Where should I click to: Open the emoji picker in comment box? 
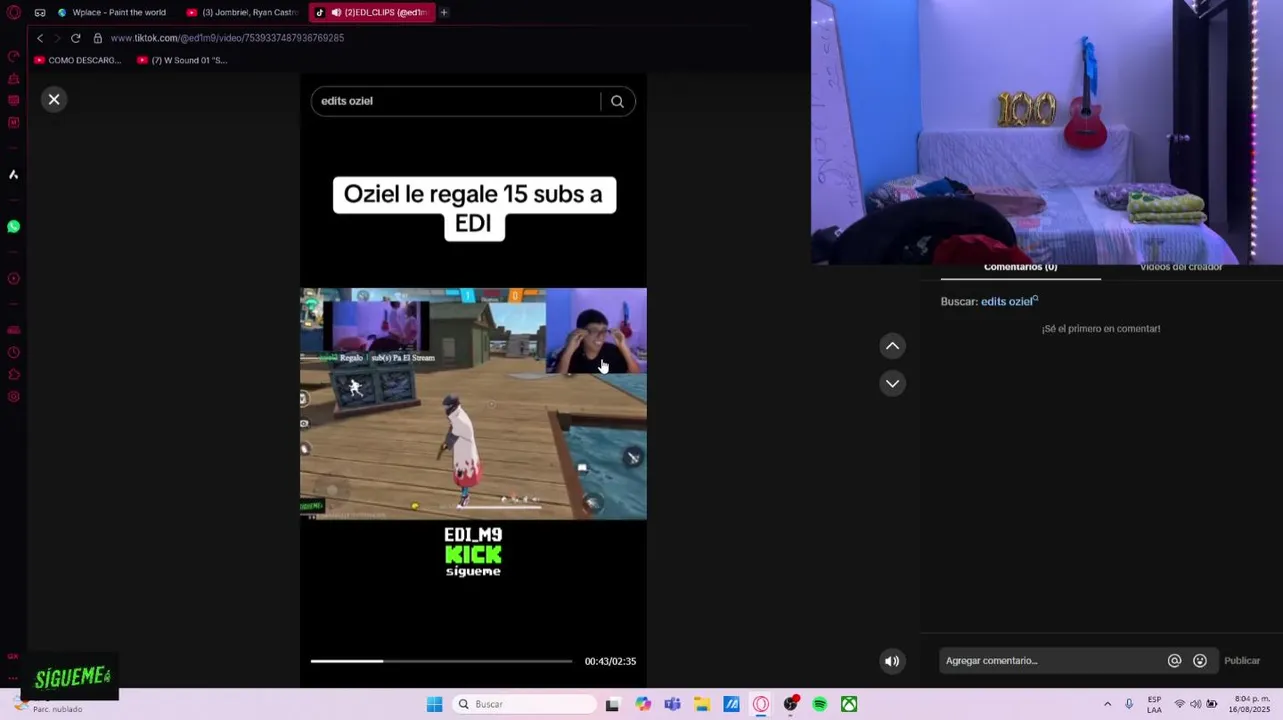tap(1200, 661)
